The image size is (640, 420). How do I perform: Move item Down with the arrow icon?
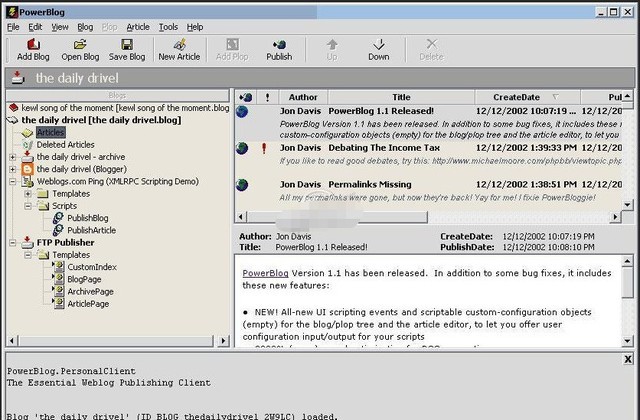[378, 49]
